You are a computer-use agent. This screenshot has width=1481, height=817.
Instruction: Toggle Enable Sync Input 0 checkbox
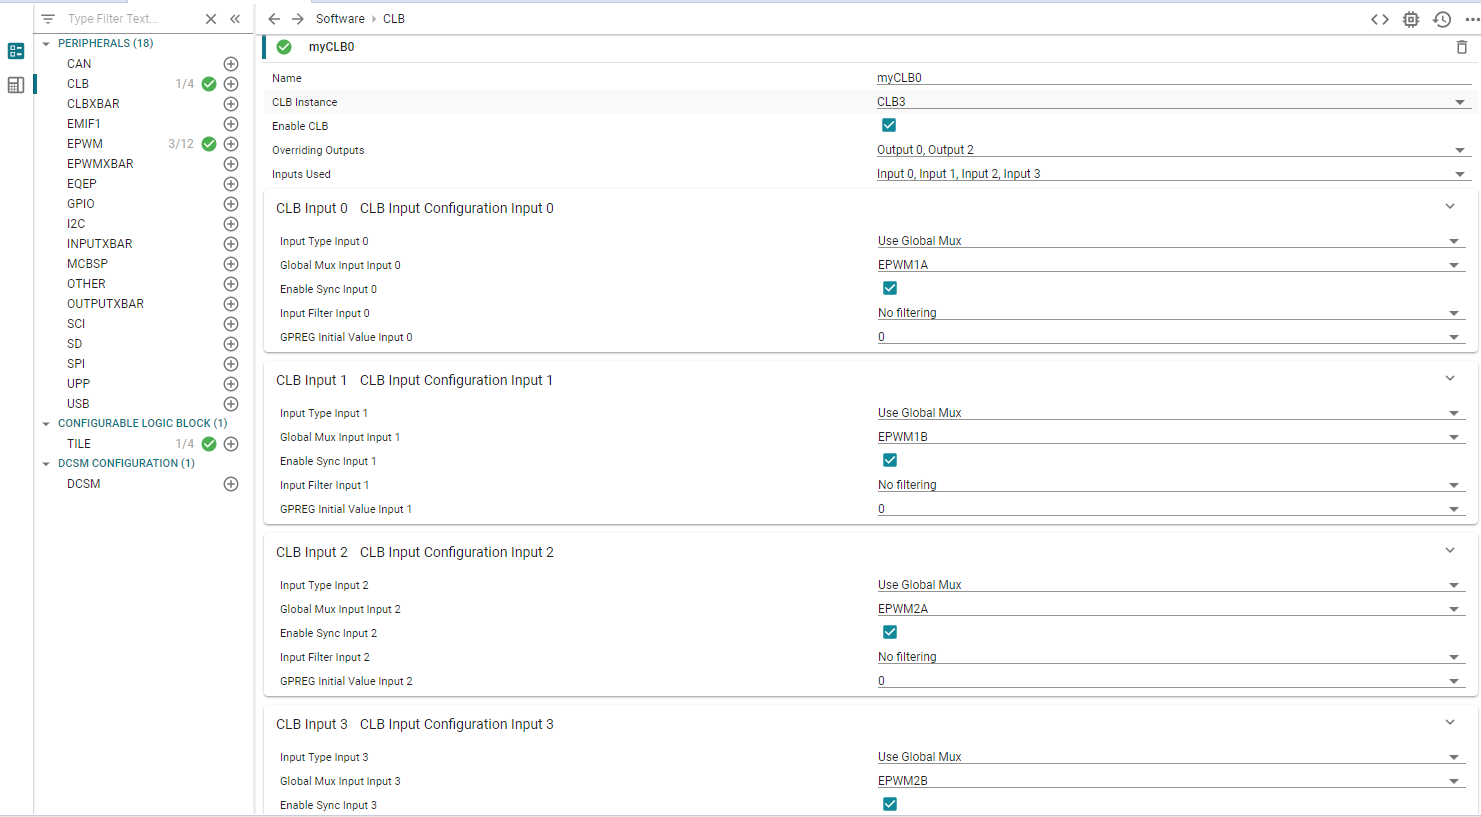coord(890,288)
